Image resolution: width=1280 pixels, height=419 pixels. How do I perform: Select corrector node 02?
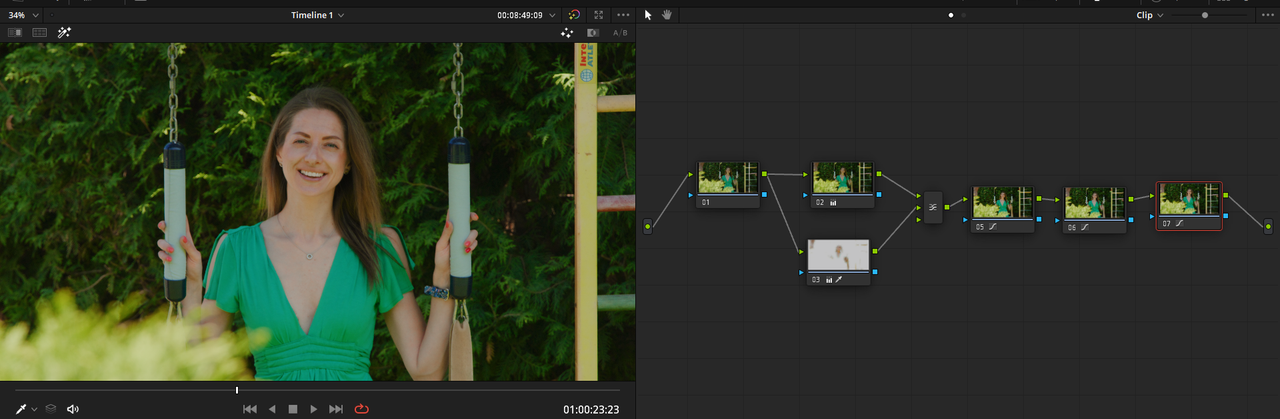coord(842,184)
